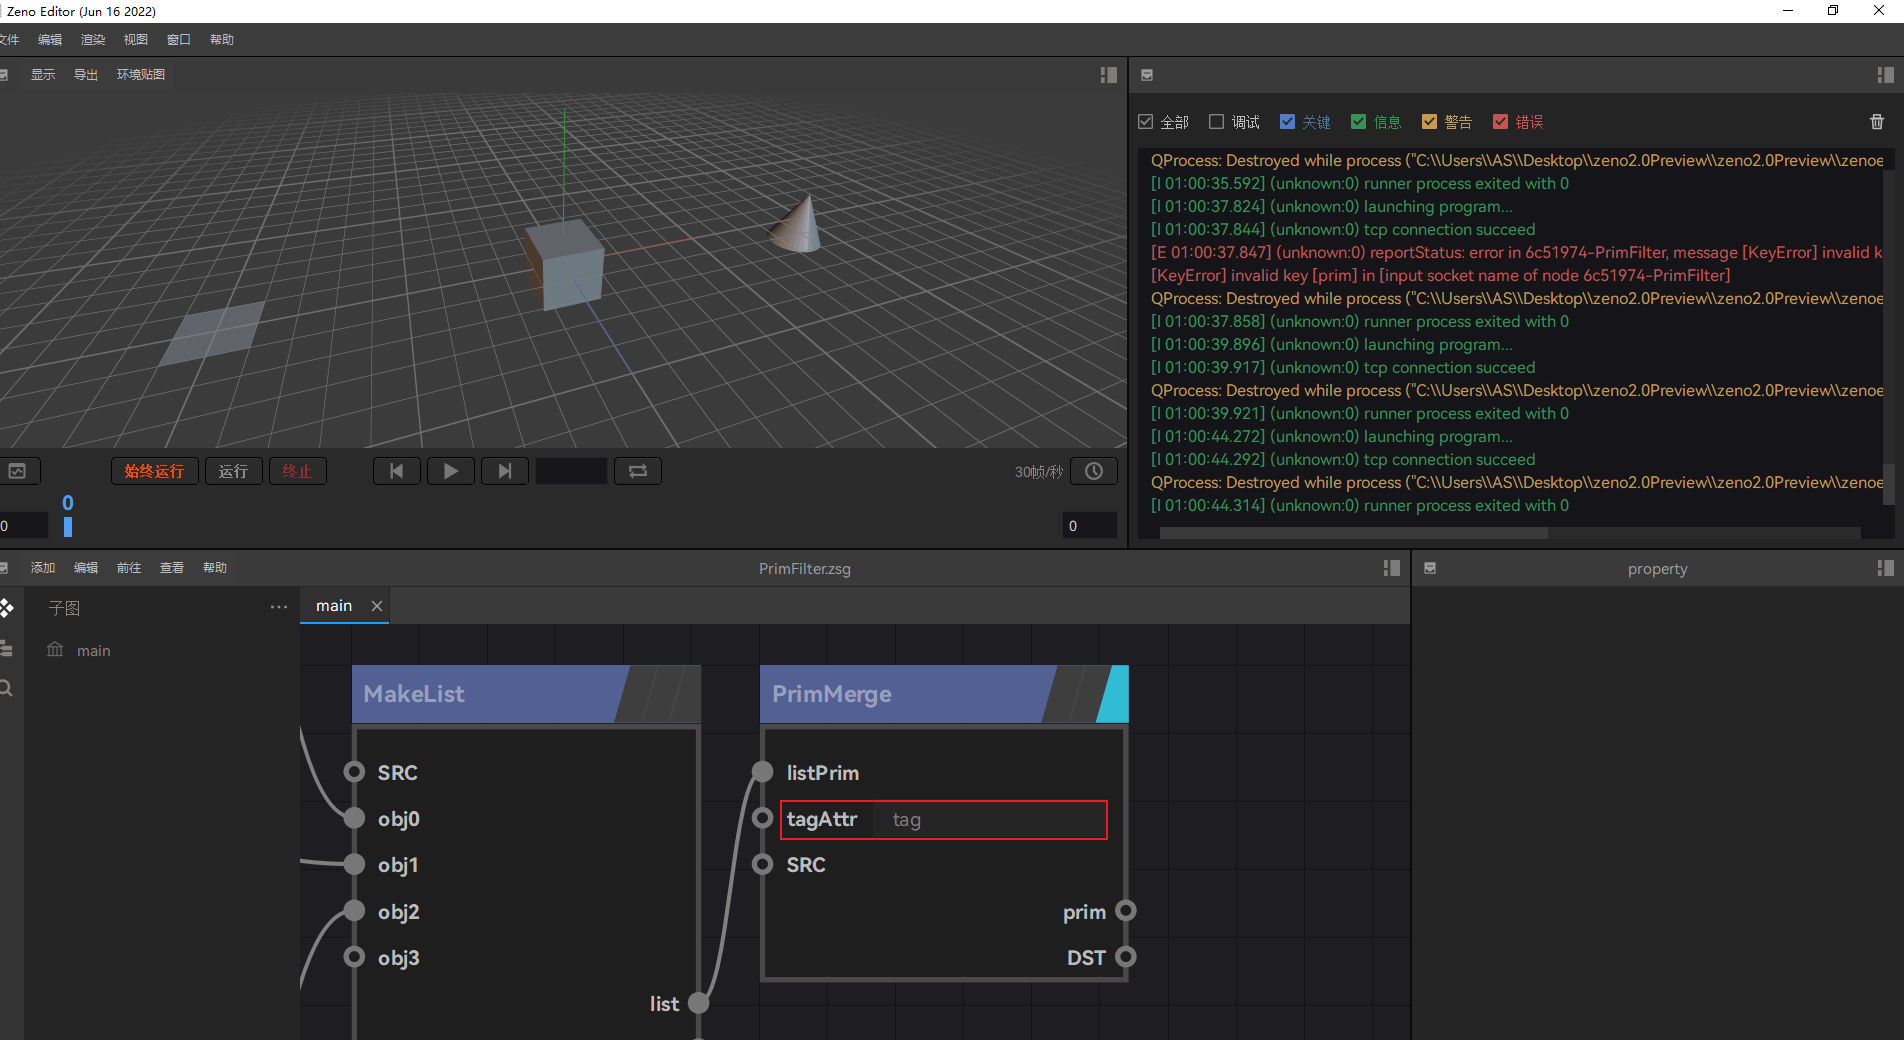Open the 查看 menu in node editor
Image resolution: width=1904 pixels, height=1040 pixels.
tap(172, 568)
